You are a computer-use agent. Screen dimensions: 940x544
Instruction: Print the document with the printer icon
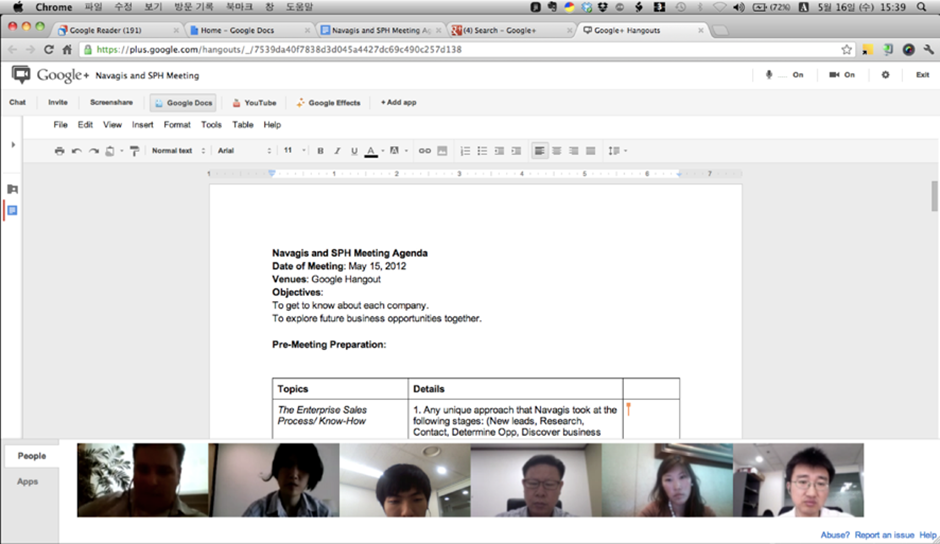pos(59,151)
